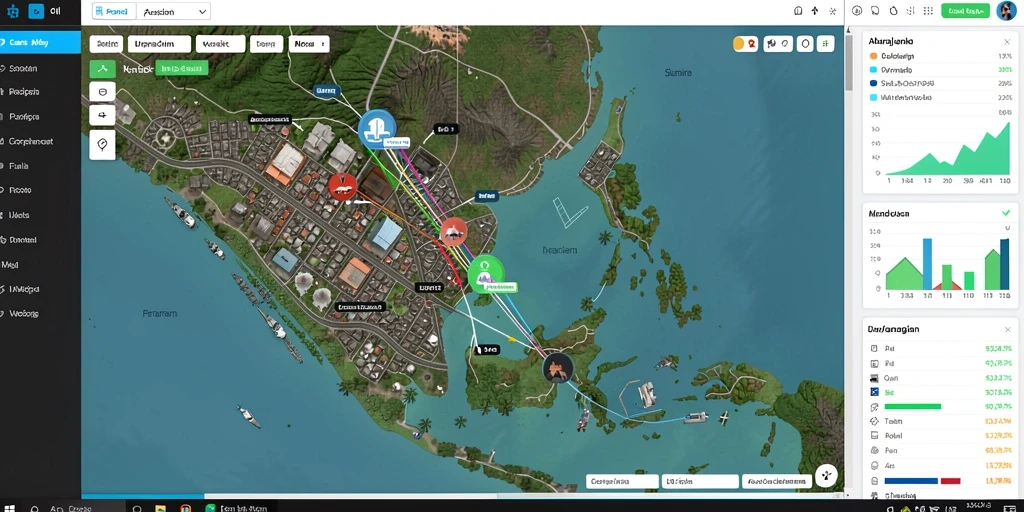Close the top analytics card
This screenshot has height=512, width=1024.
point(1006,41)
